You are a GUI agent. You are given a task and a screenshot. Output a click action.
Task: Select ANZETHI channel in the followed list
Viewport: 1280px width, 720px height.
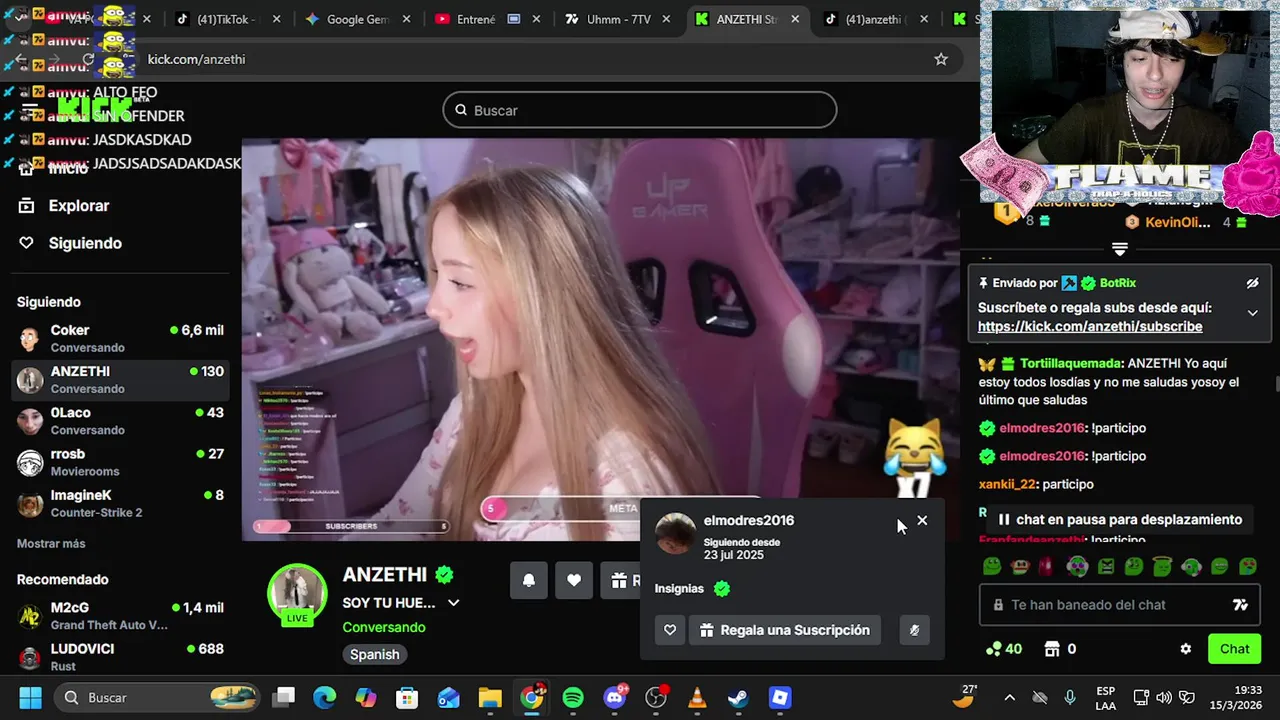pos(120,379)
